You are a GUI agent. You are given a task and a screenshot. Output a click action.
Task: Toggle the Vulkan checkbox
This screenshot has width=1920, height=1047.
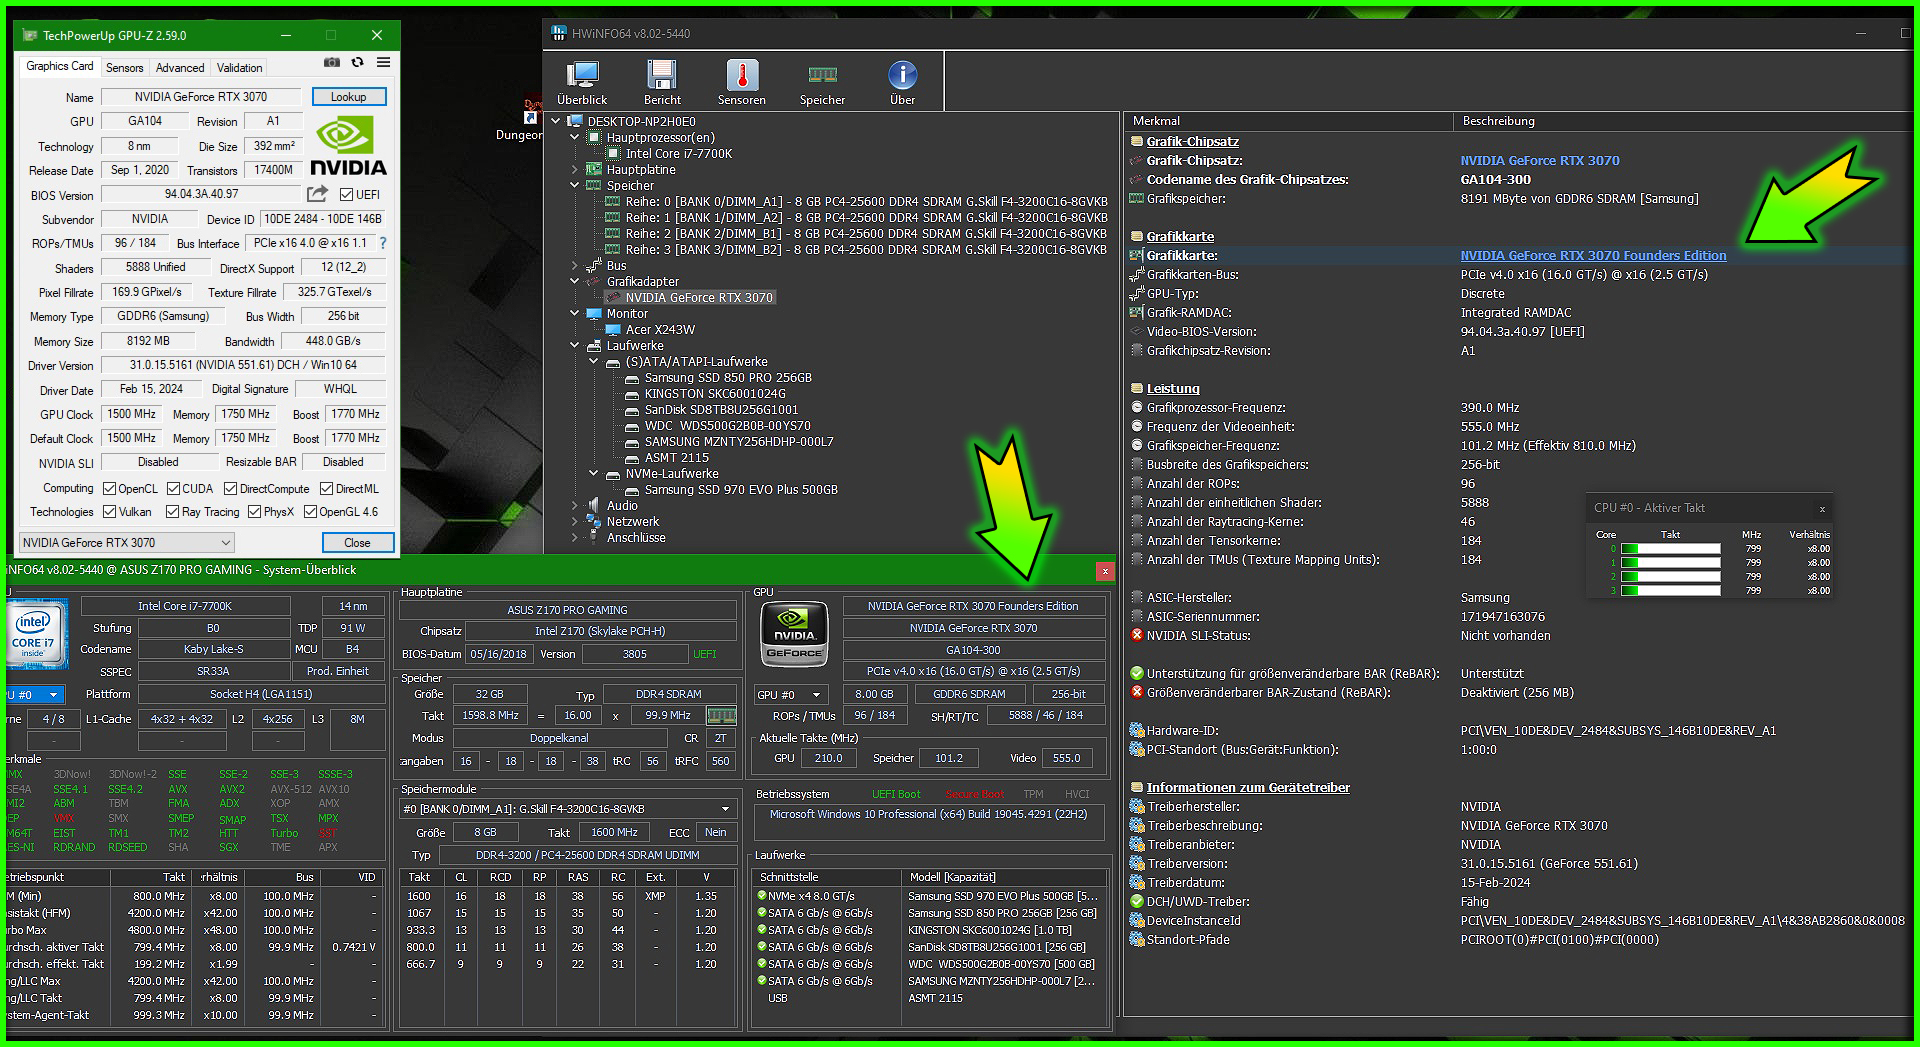coord(110,512)
